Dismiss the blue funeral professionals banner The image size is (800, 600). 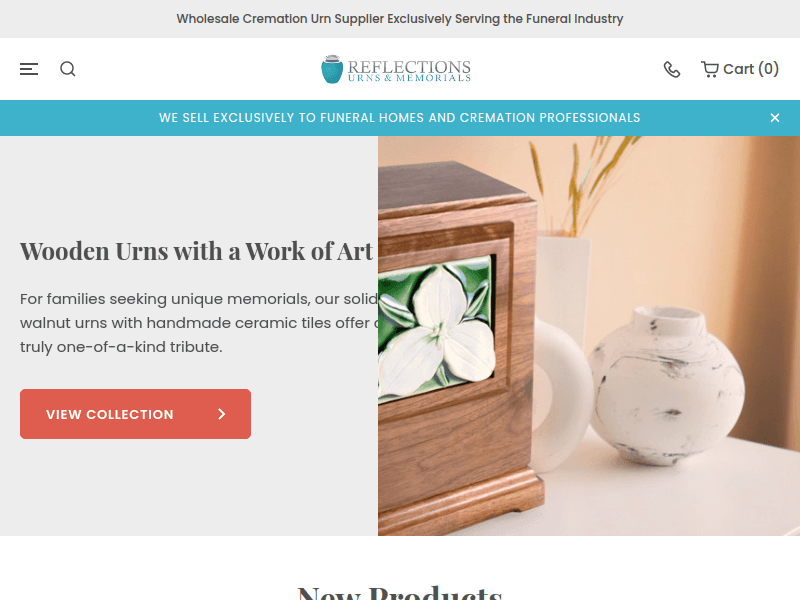point(774,118)
